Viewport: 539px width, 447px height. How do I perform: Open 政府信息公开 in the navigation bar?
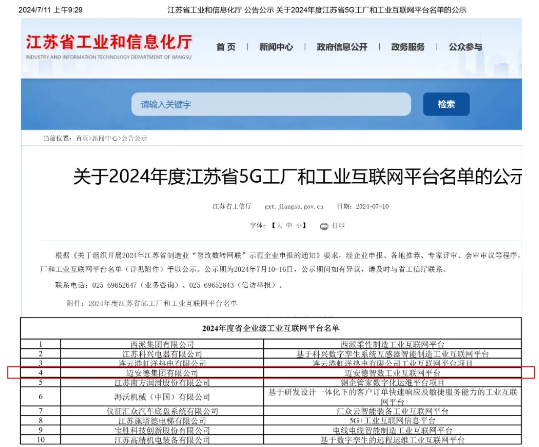click(342, 47)
